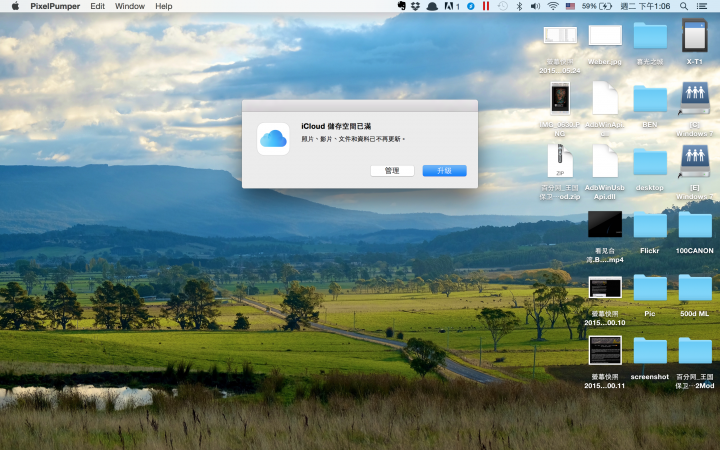Select the [C] Windows 7 network drive
720x450 pixels.
694,98
